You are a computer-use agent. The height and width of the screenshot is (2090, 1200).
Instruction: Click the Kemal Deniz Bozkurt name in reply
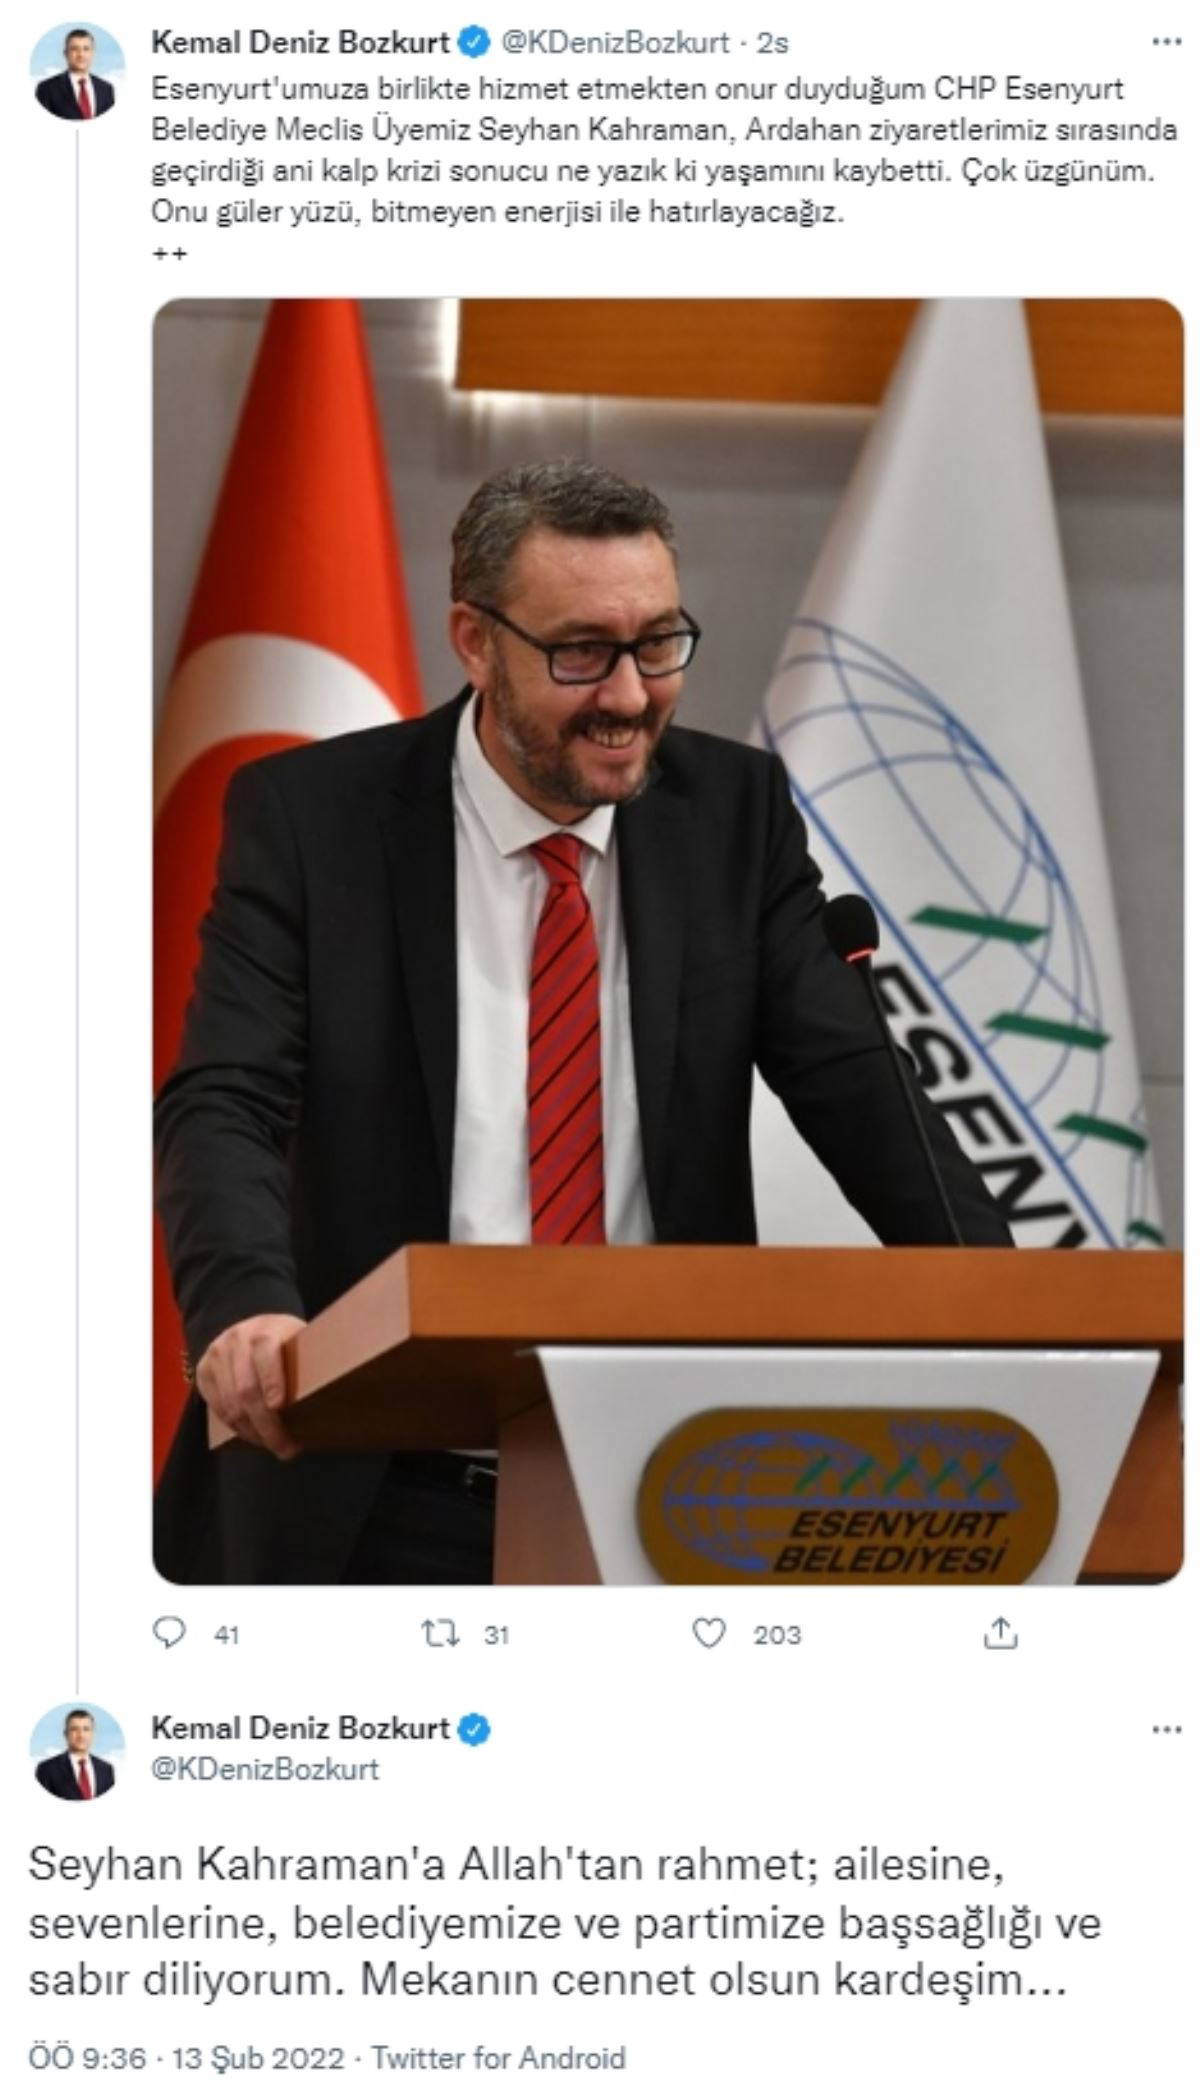click(x=301, y=1727)
